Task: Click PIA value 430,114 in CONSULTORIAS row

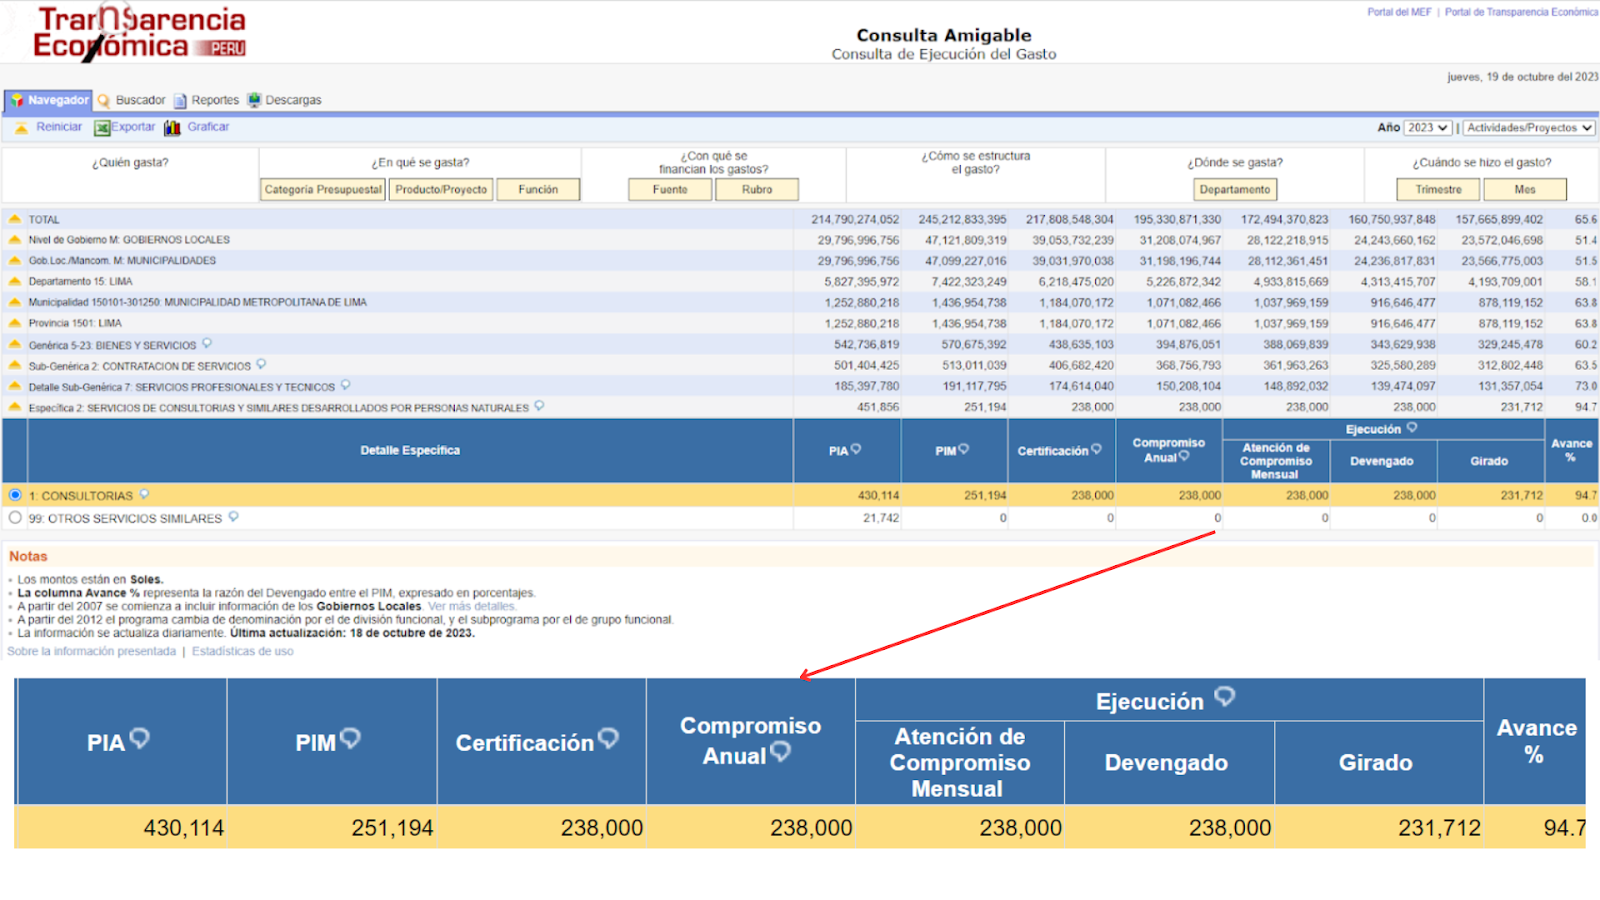Action: tap(878, 495)
